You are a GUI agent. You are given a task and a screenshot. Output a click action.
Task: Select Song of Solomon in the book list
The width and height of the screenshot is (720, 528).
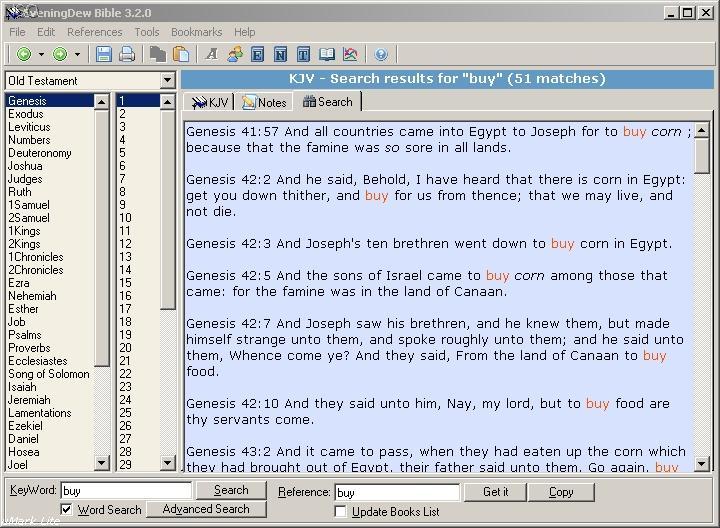tap(49, 374)
